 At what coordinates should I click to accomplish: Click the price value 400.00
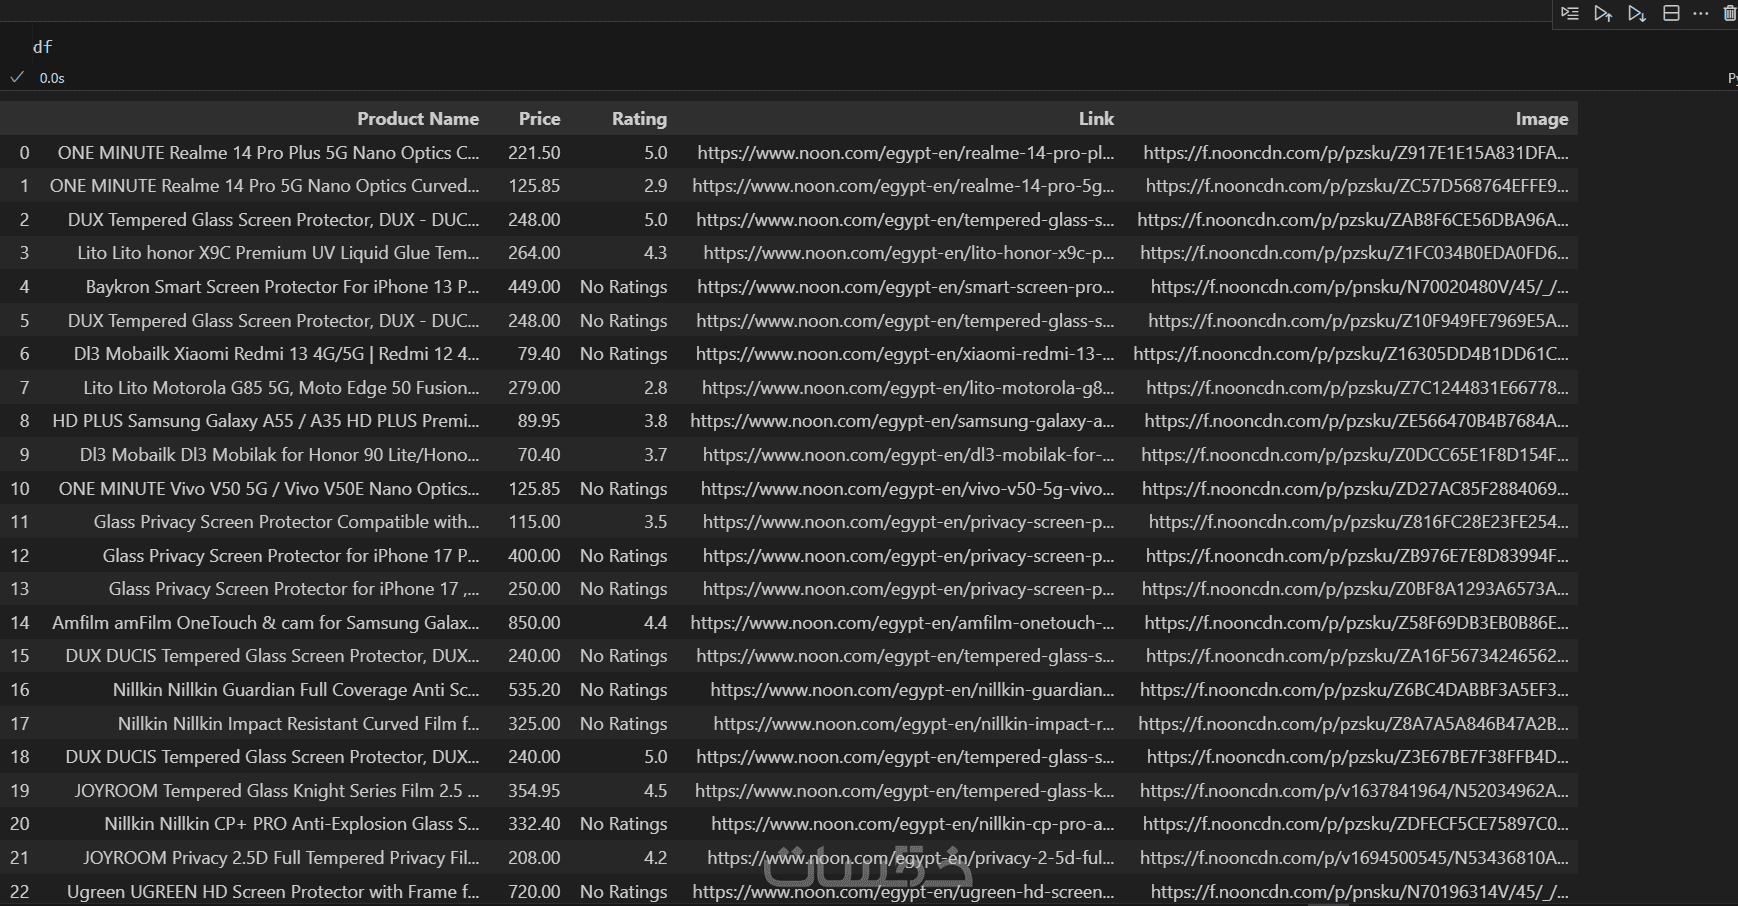pyautogui.click(x=534, y=556)
